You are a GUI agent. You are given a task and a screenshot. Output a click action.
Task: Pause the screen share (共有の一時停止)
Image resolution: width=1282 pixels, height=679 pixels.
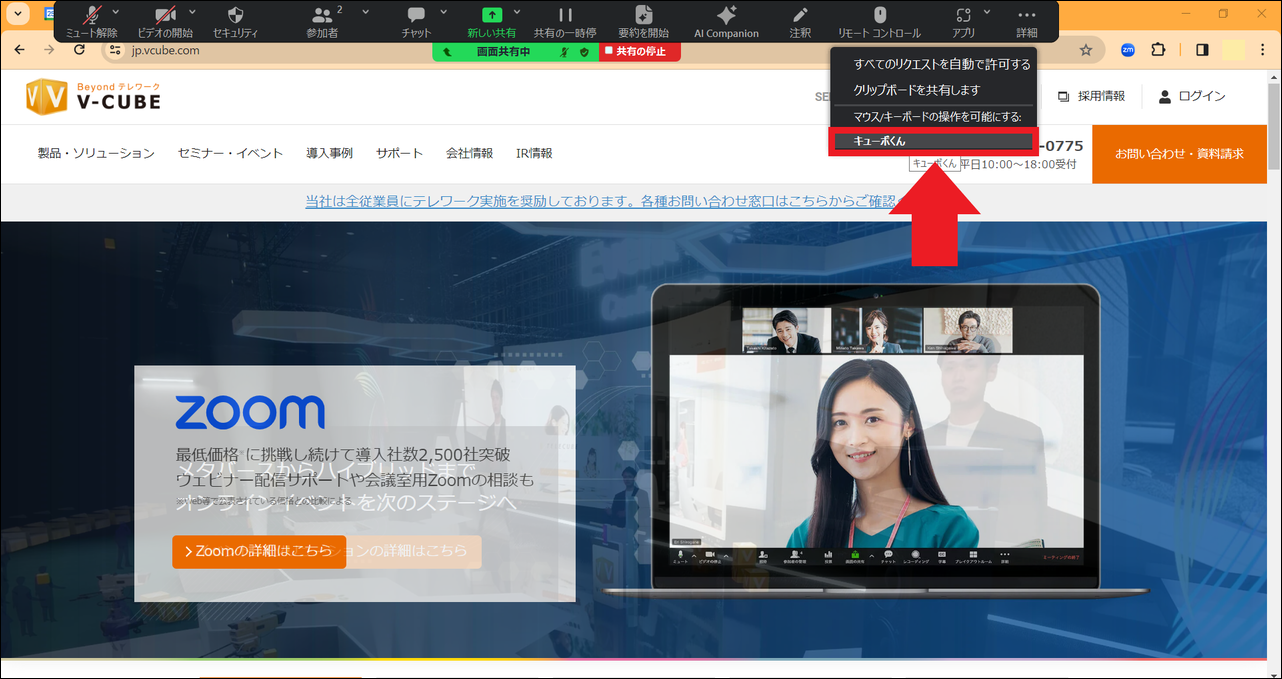[565, 21]
